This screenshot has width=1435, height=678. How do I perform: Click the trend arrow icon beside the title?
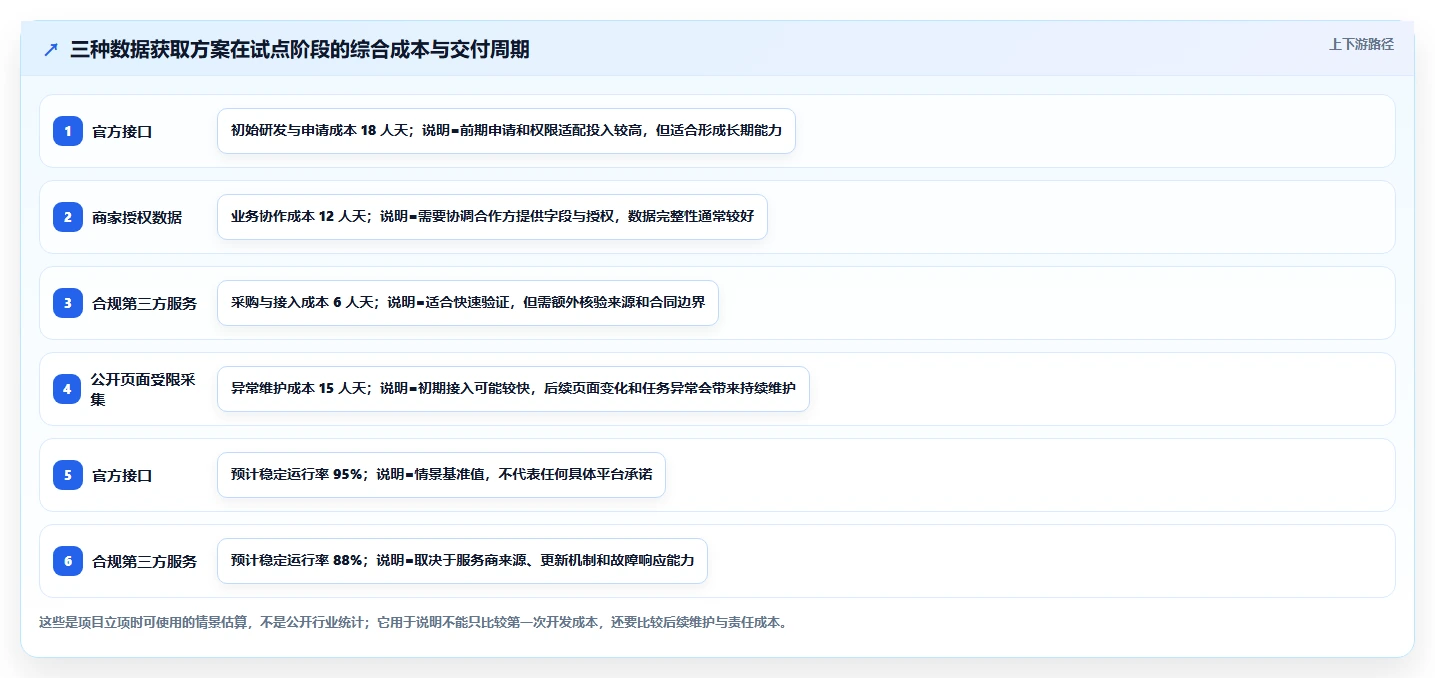tap(51, 50)
